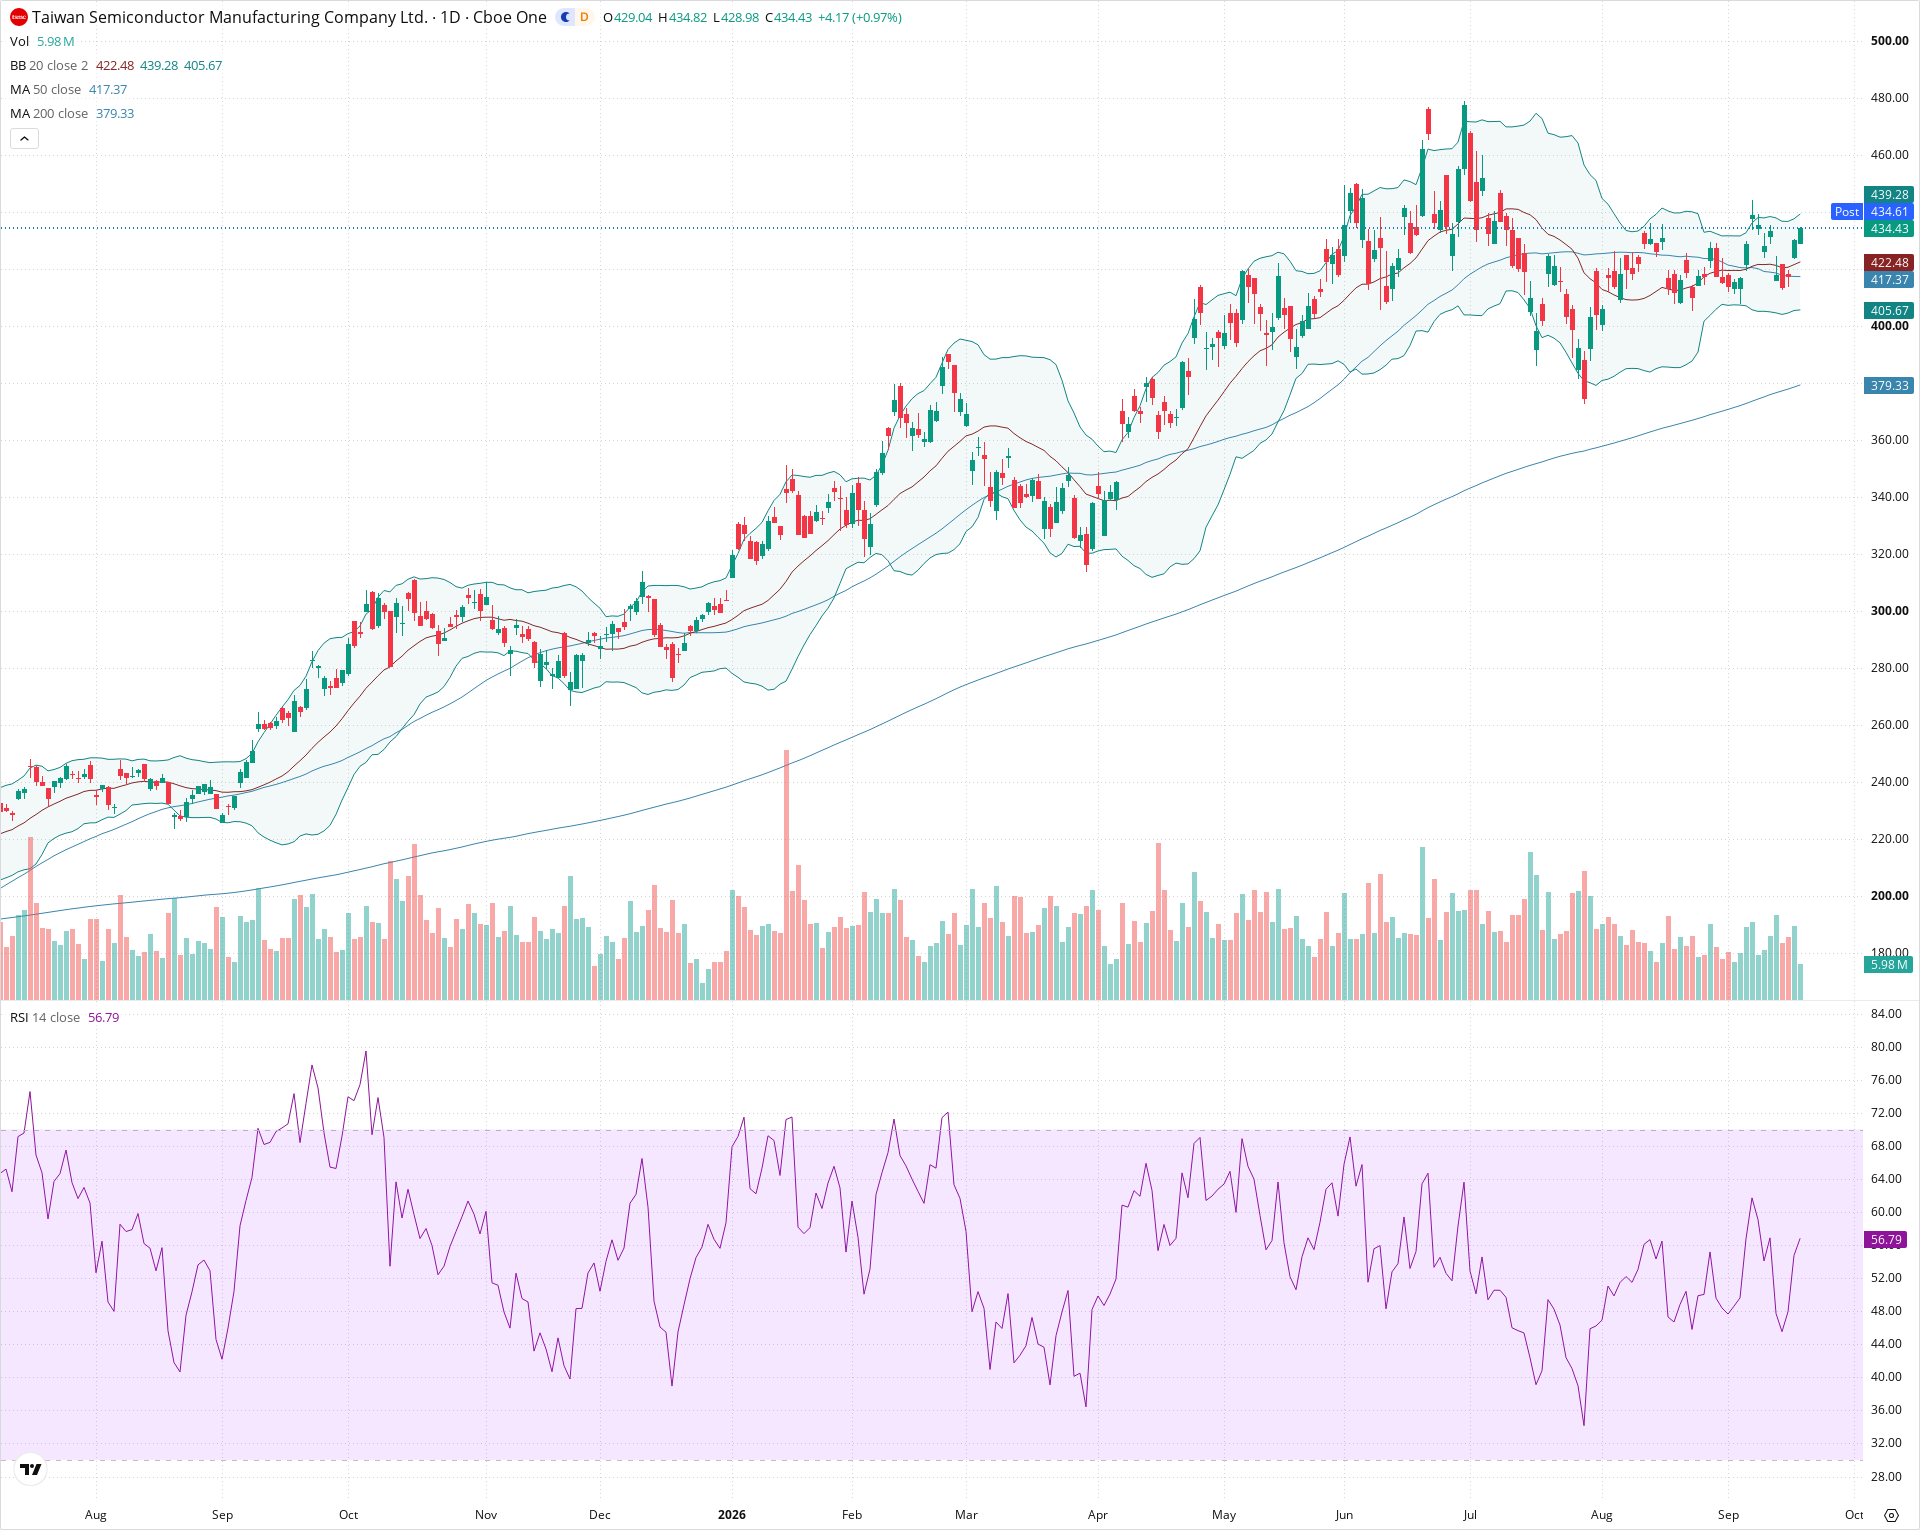Click the Vol value 5.98 M in legend
Image resolution: width=1920 pixels, height=1530 pixels.
click(56, 41)
